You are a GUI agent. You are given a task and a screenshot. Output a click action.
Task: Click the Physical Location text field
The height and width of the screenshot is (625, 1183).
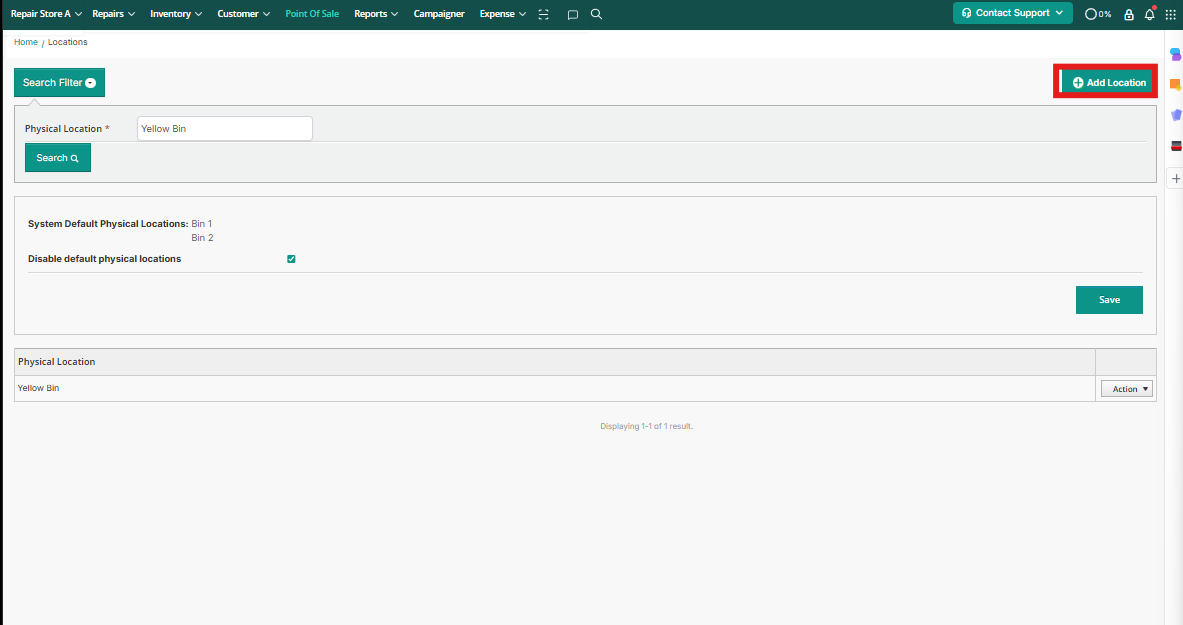(224, 129)
